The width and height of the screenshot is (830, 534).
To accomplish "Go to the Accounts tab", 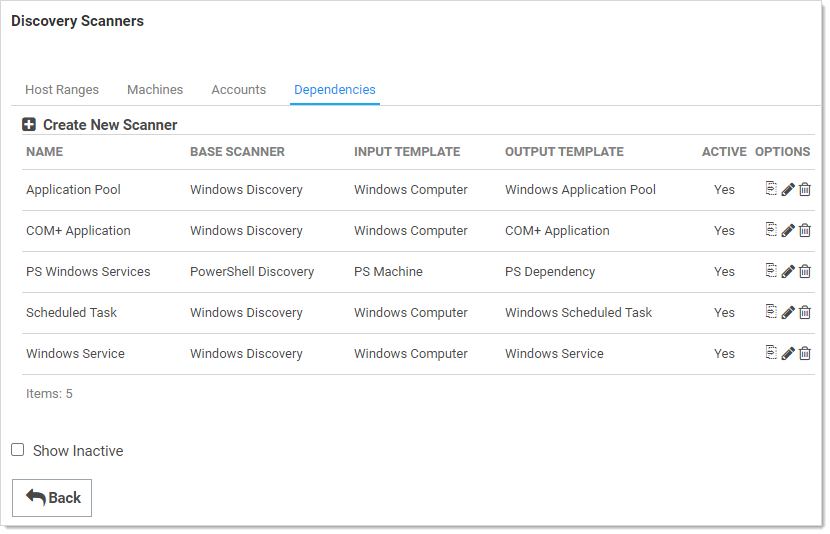I will (x=238, y=90).
